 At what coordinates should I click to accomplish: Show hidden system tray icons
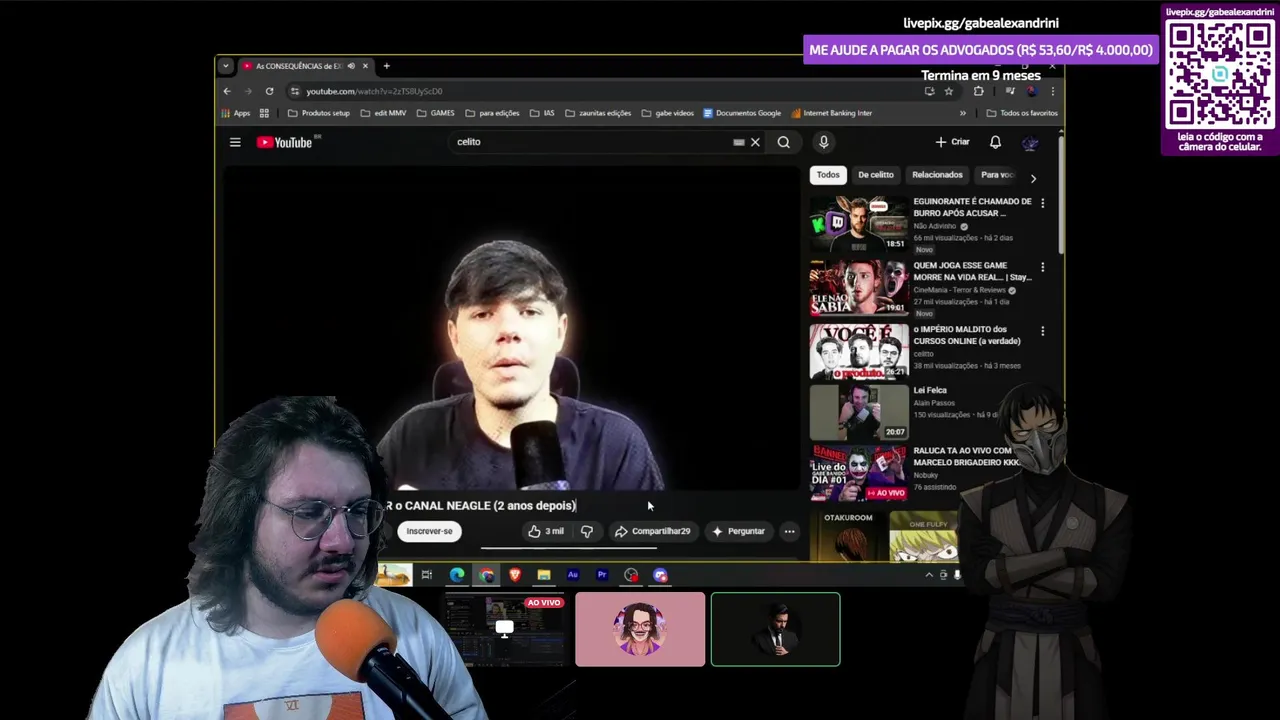pyautogui.click(x=929, y=574)
